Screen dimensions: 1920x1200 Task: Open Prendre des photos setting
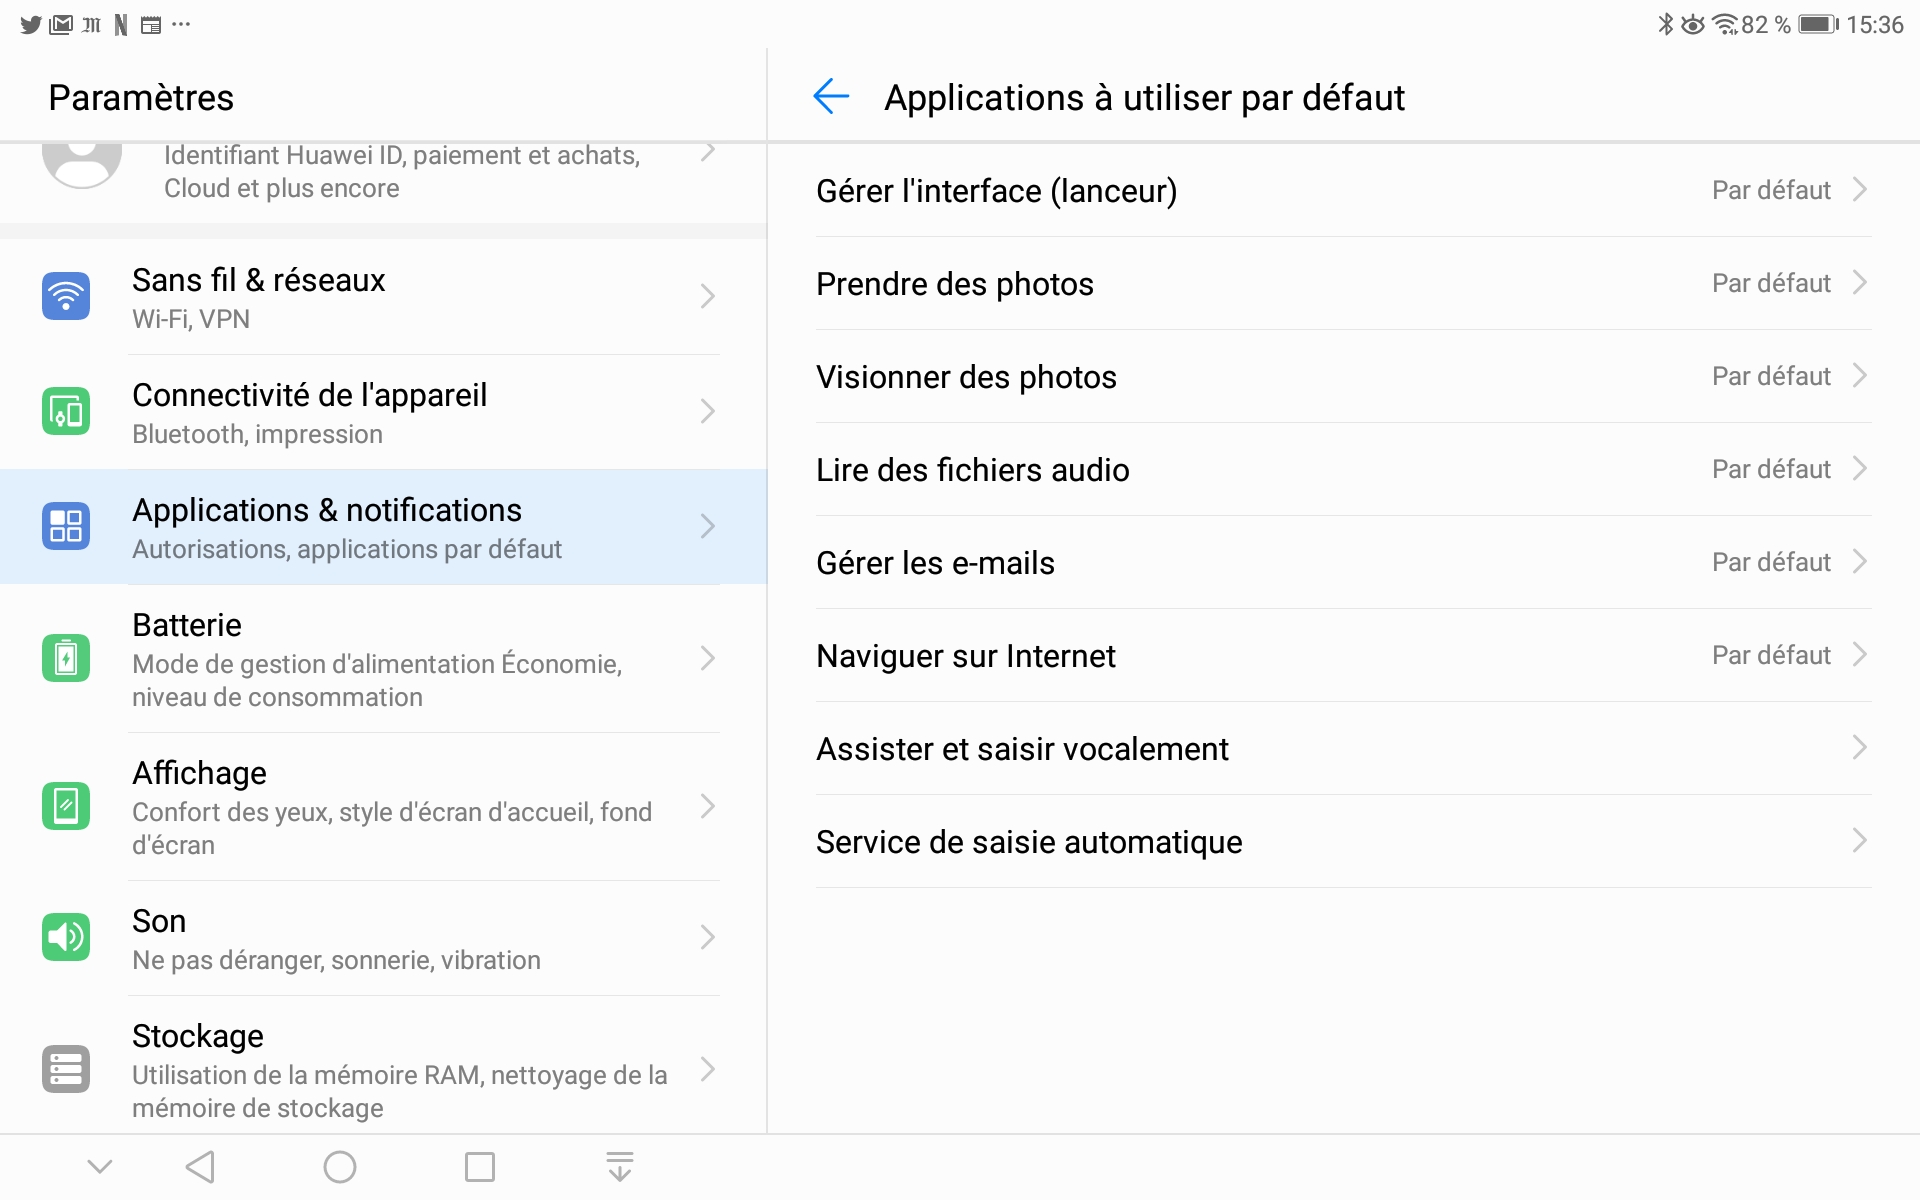pos(1343,283)
